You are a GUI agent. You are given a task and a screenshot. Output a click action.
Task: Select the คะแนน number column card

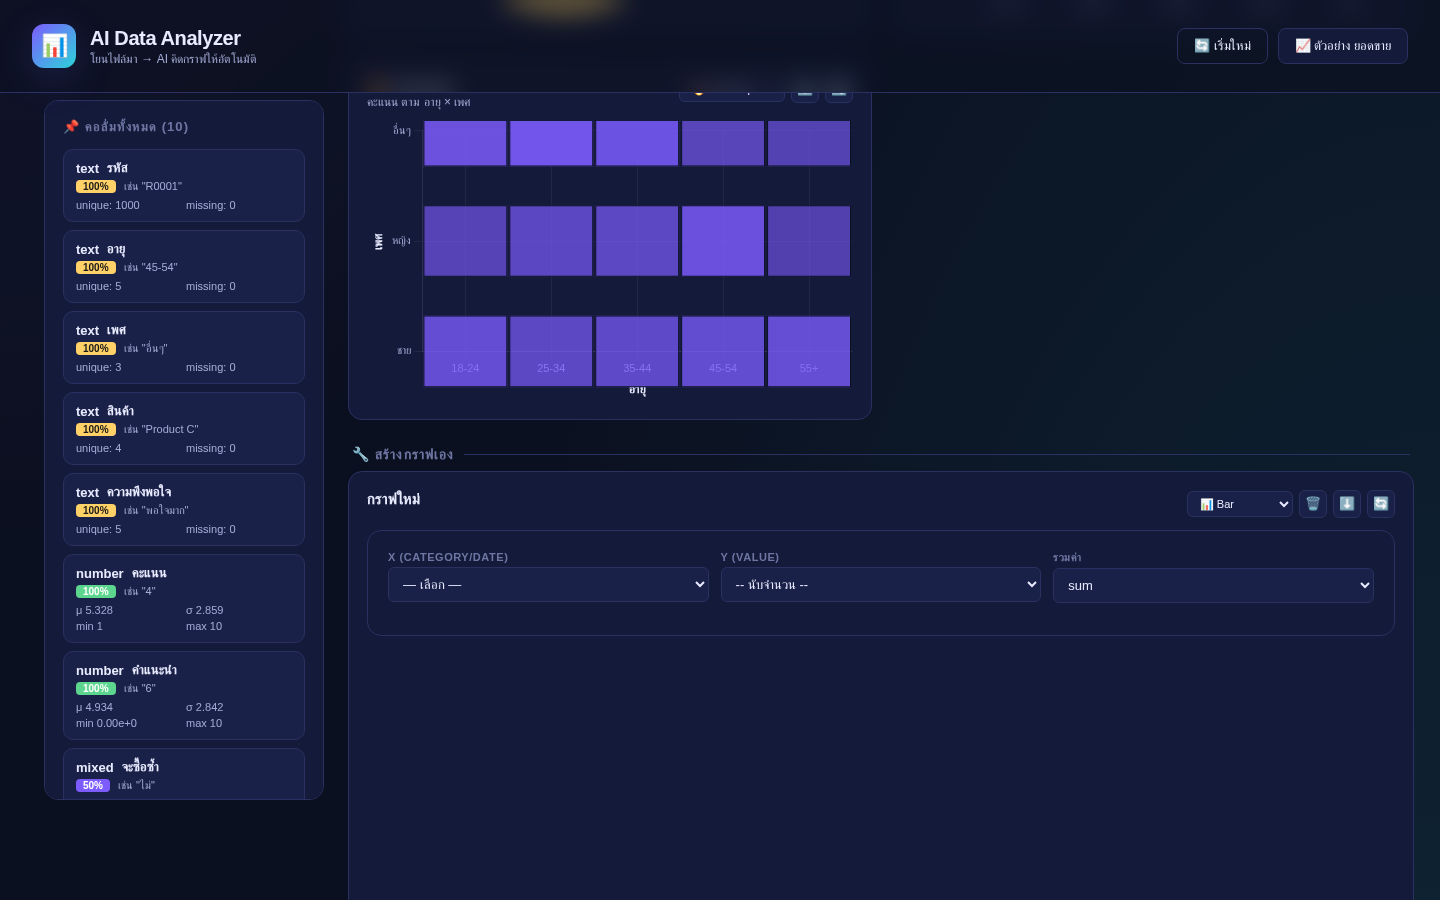click(184, 599)
